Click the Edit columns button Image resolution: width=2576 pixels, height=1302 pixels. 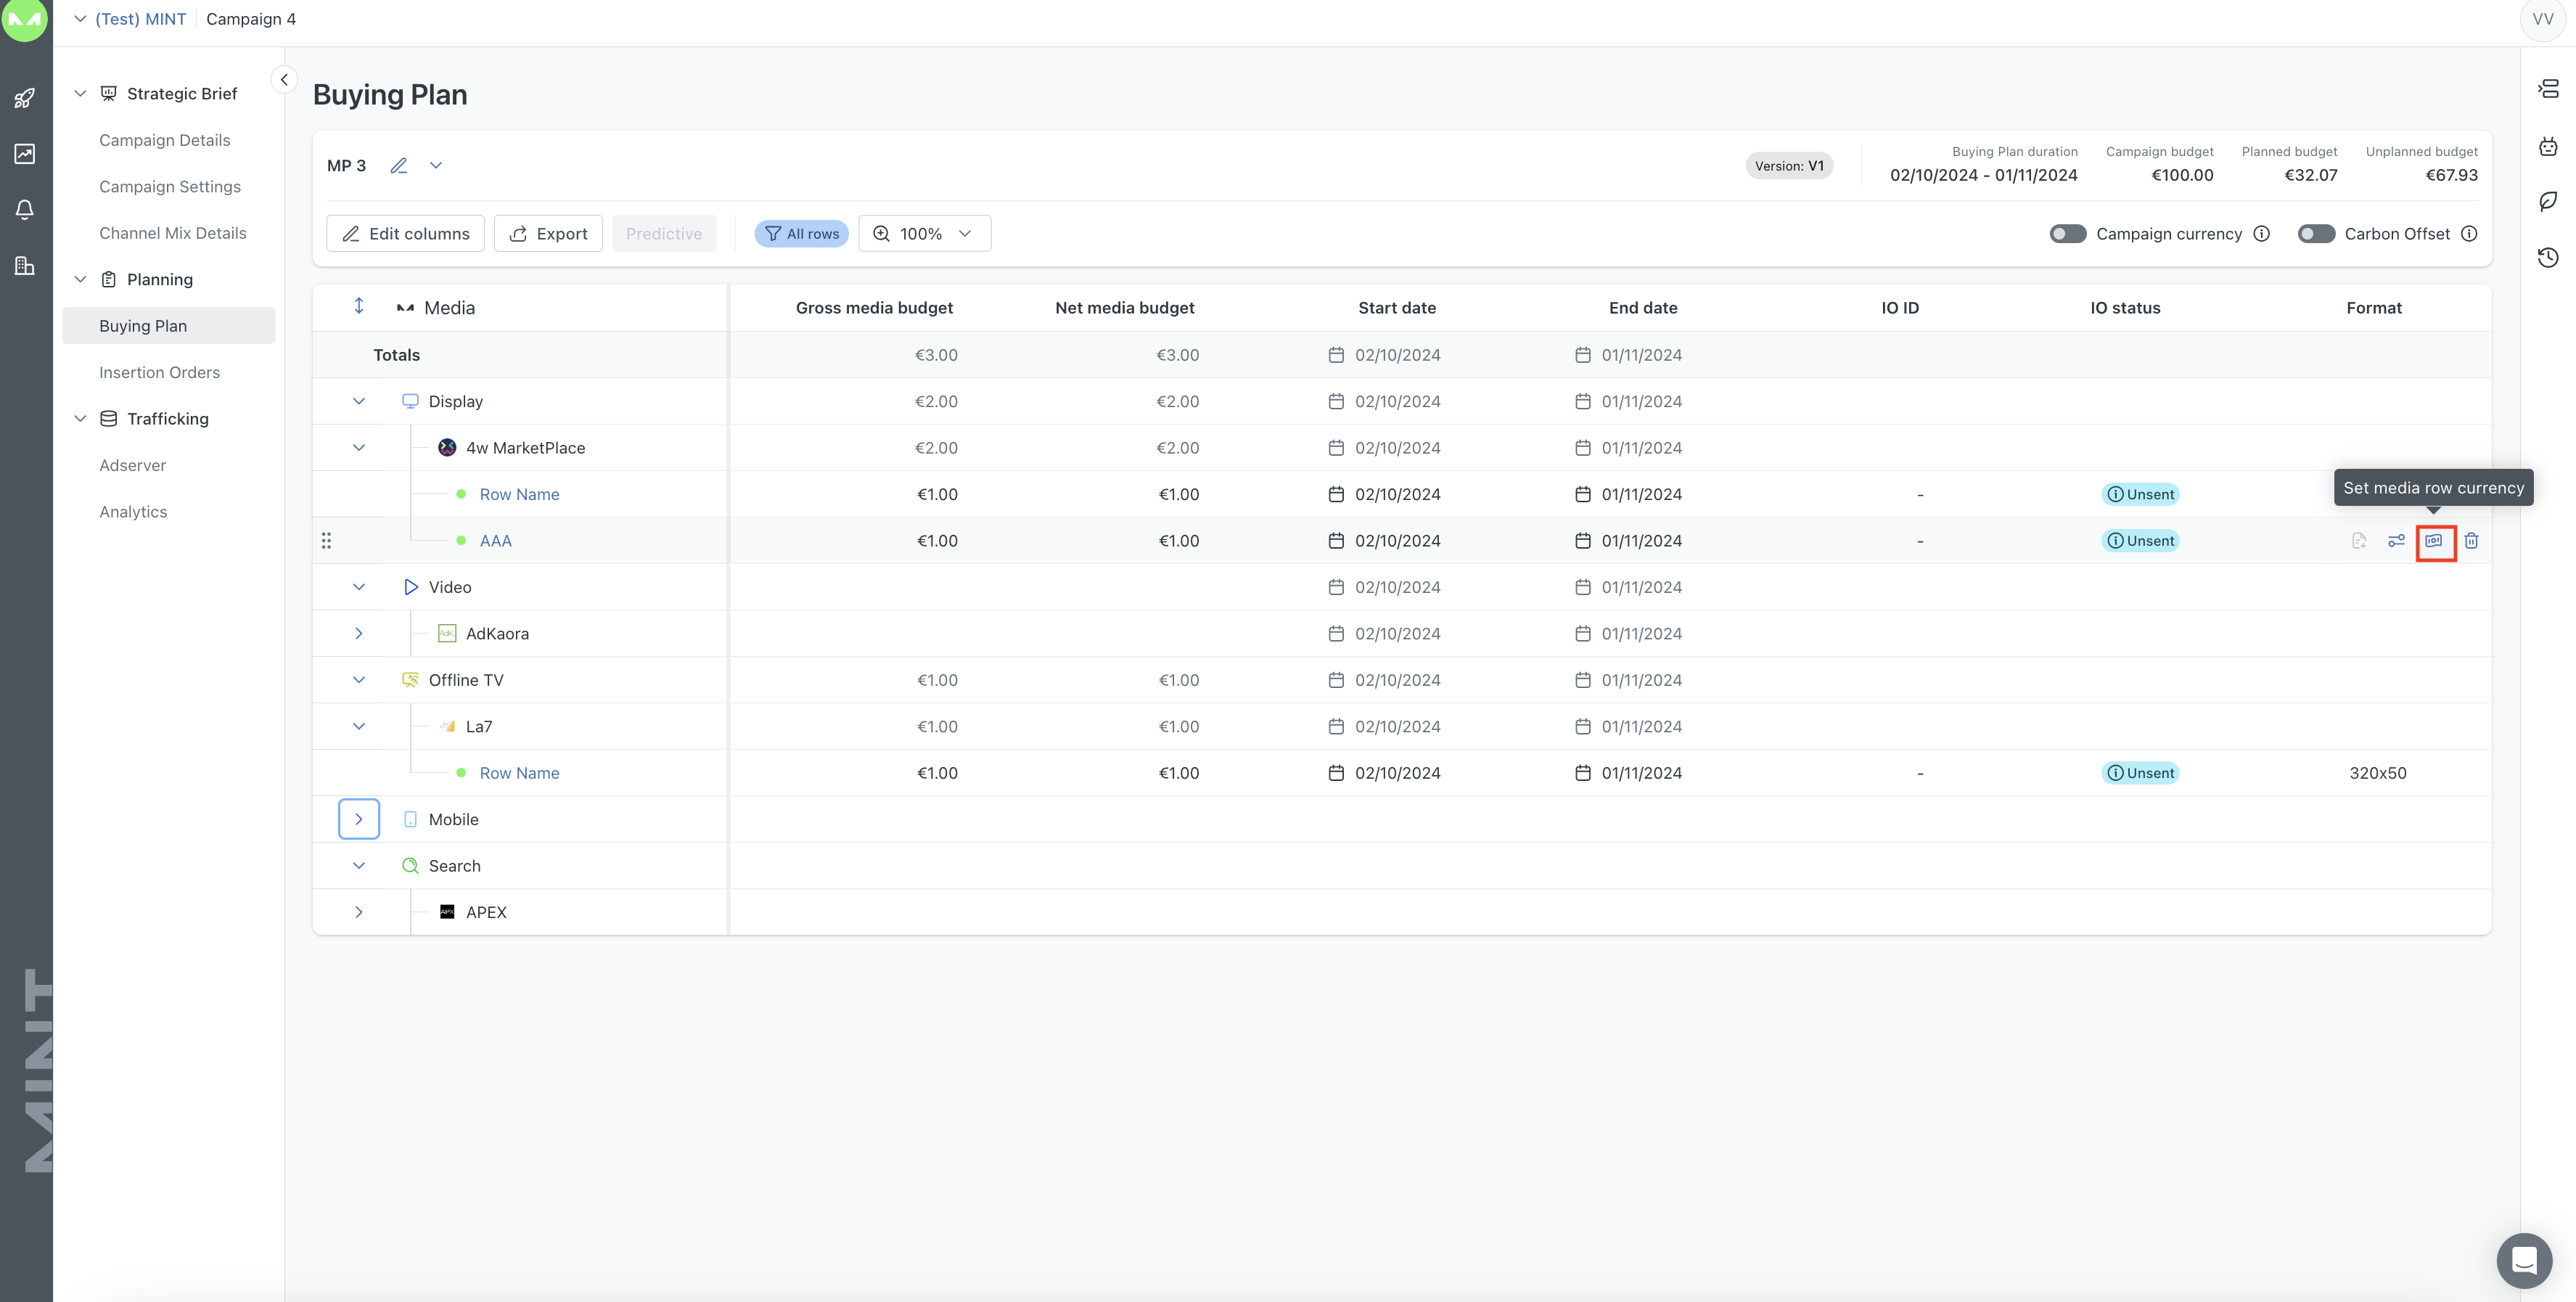click(x=405, y=234)
